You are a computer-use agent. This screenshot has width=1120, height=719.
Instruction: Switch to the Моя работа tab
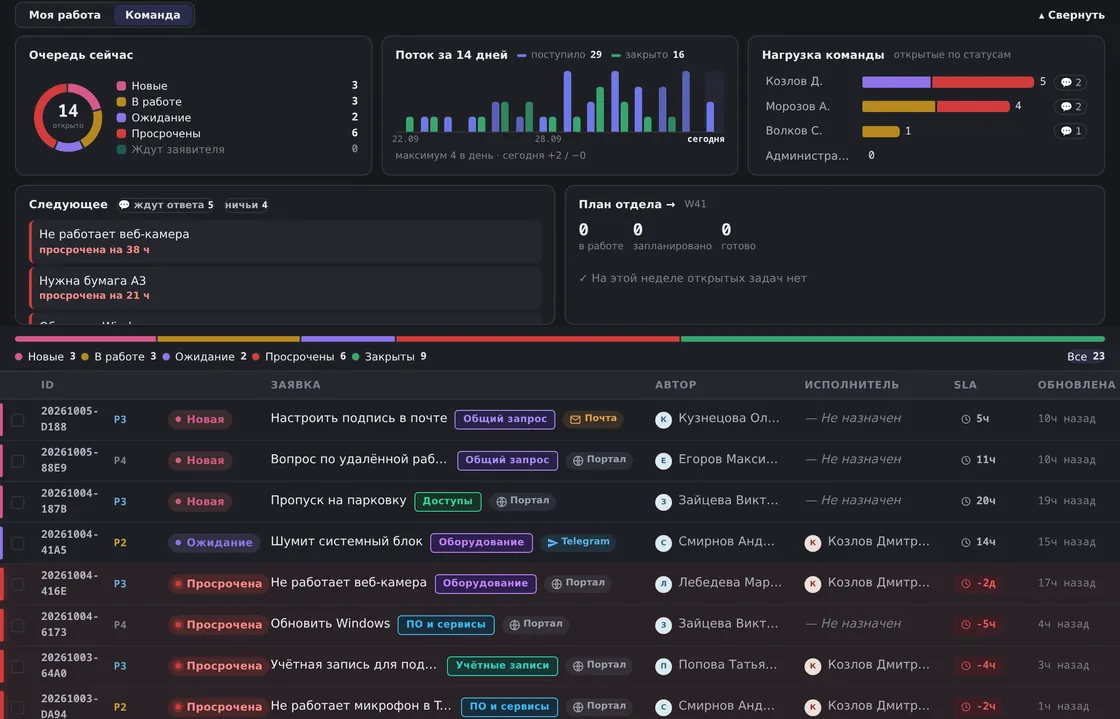pos(64,15)
